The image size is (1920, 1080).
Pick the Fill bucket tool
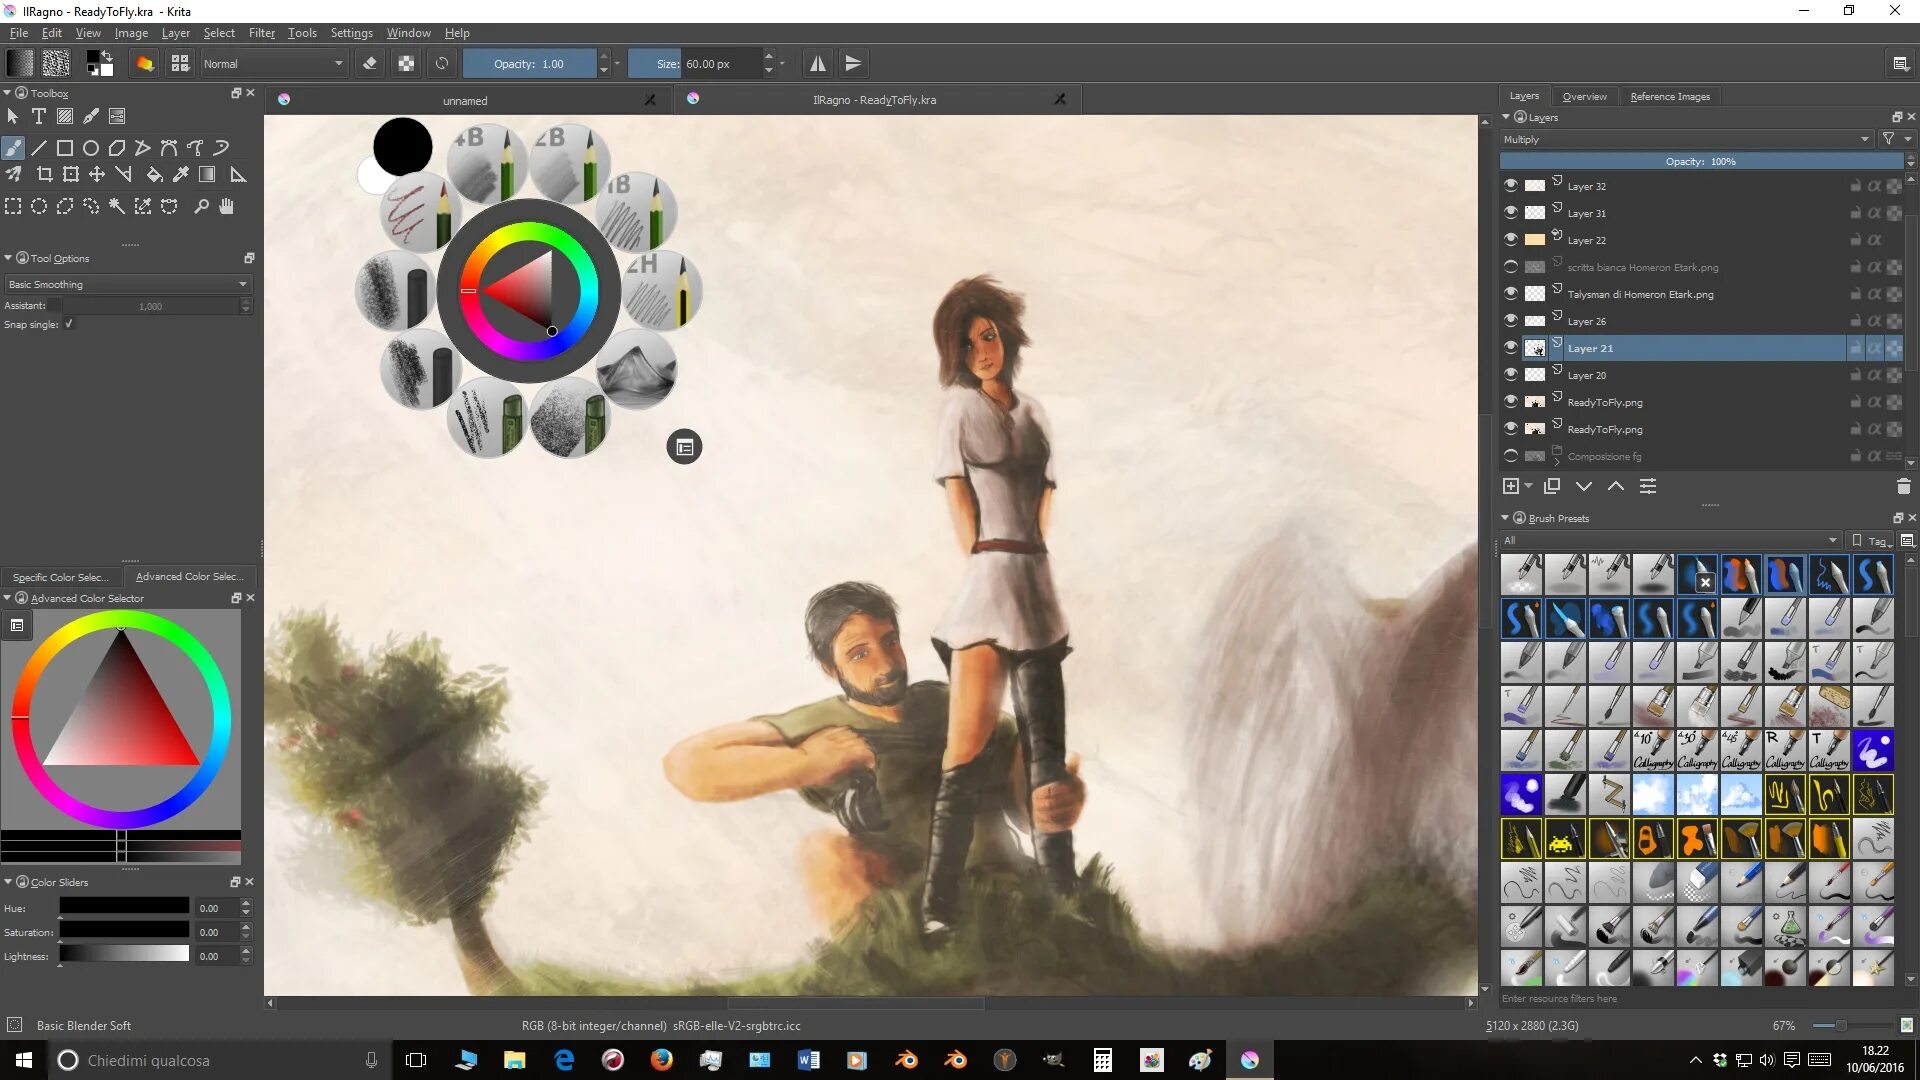coord(154,175)
